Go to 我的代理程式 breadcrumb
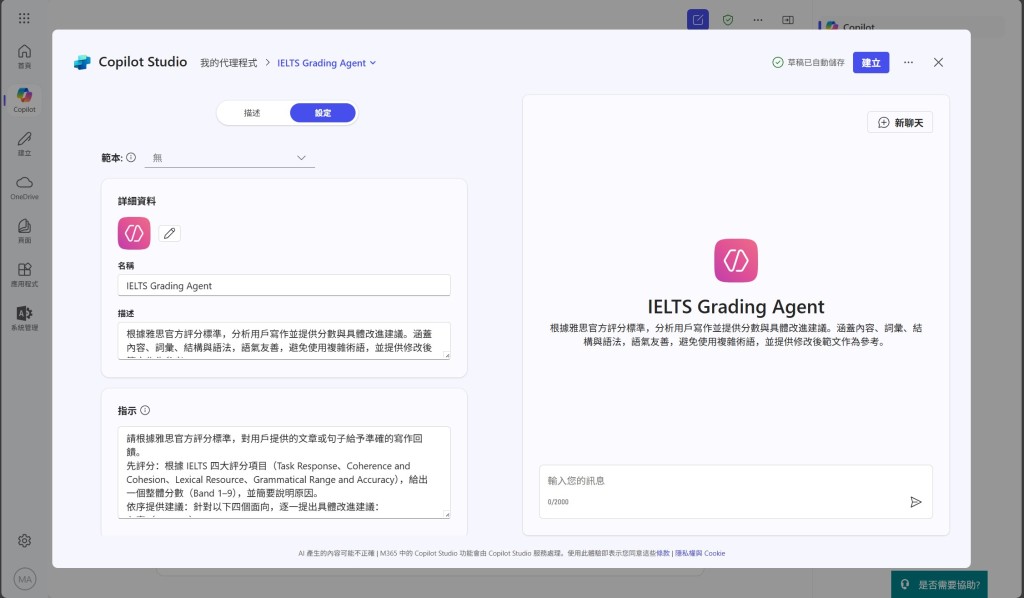The width and height of the screenshot is (1024, 598). (229, 63)
